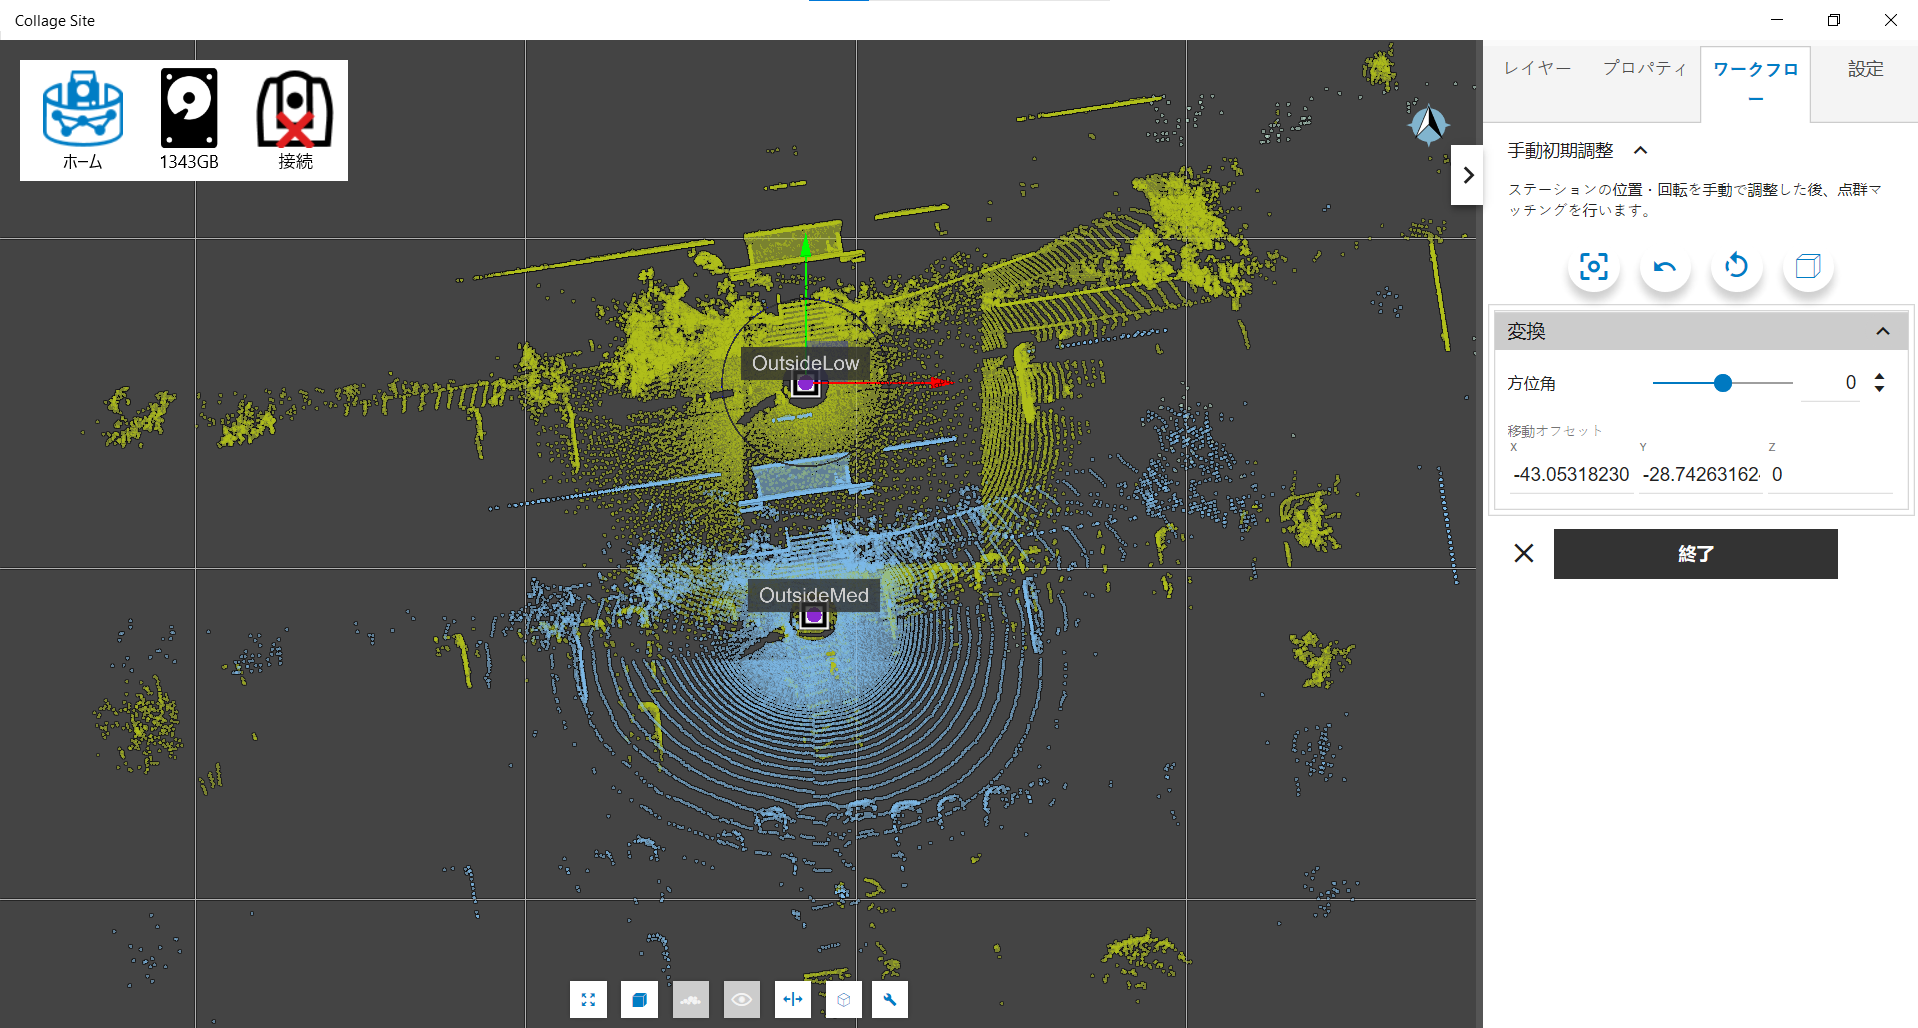Open the 設定 tab
The width and height of the screenshot is (1918, 1028).
pyautogui.click(x=1865, y=68)
